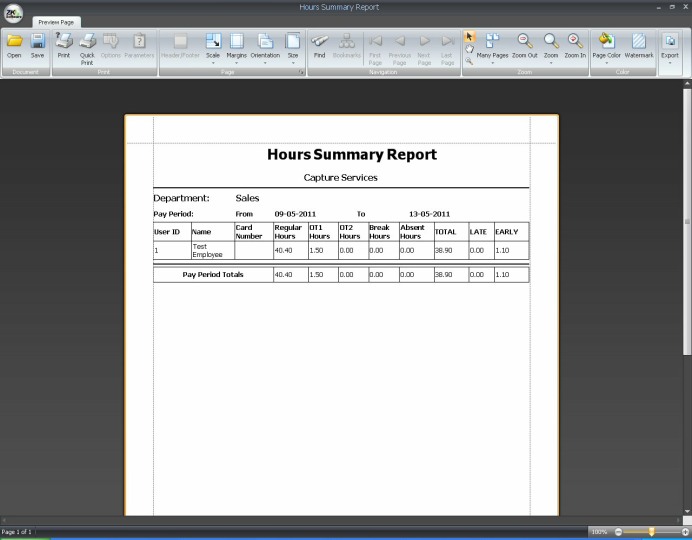Go to Next Page
The image size is (692, 540).
click(424, 49)
